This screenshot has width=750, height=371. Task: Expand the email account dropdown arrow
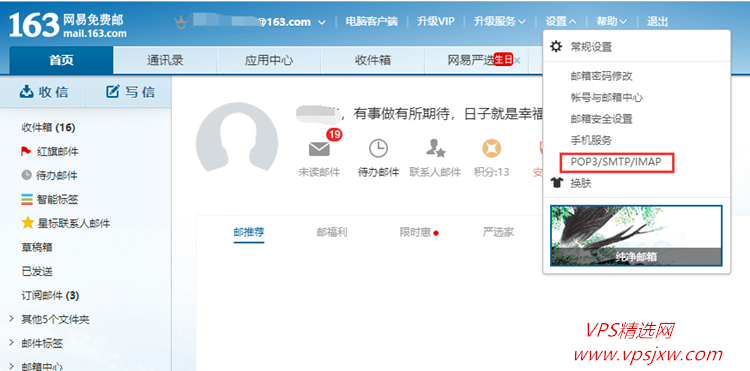322,22
